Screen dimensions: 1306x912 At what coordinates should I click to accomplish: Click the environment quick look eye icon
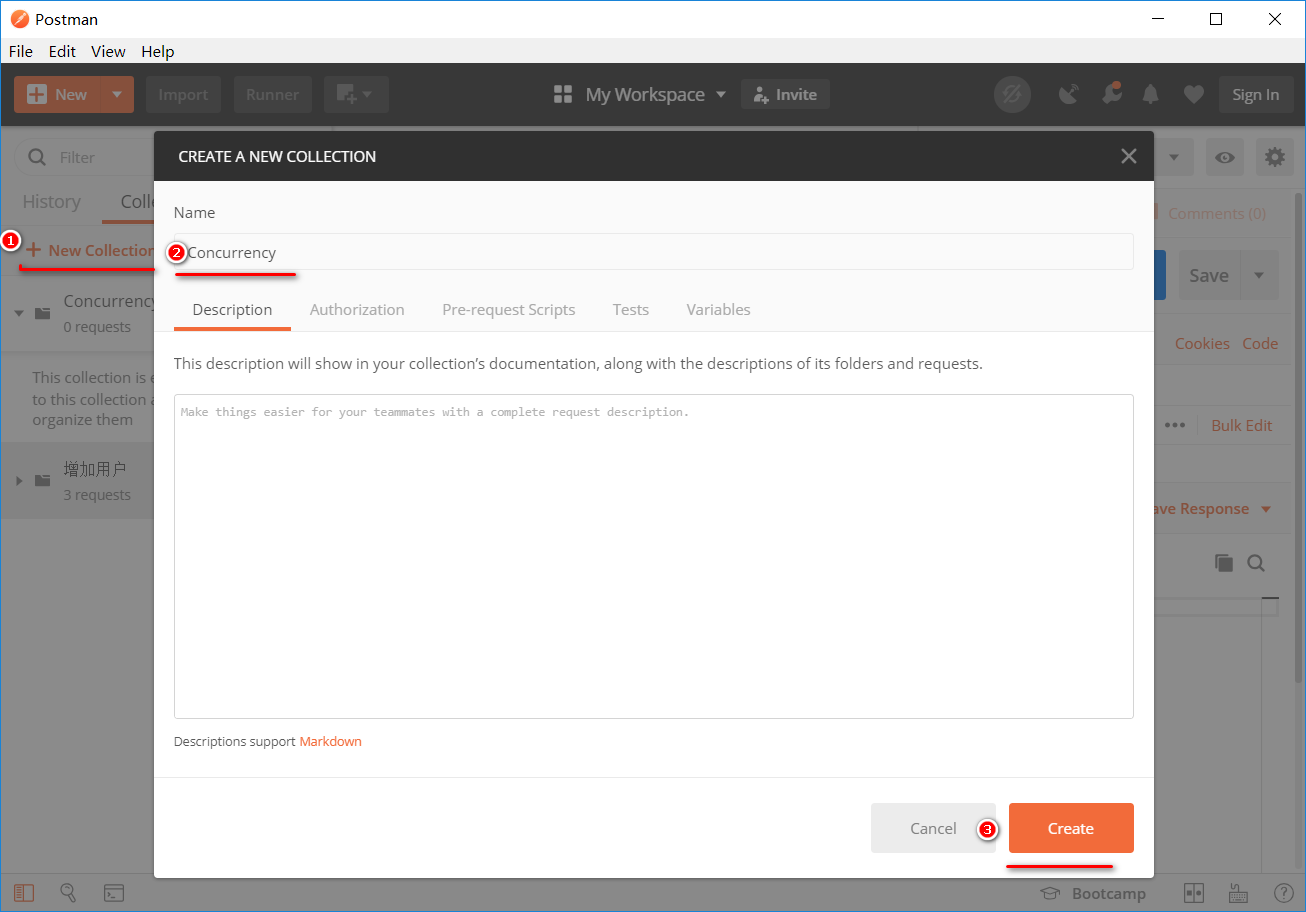pos(1225,157)
